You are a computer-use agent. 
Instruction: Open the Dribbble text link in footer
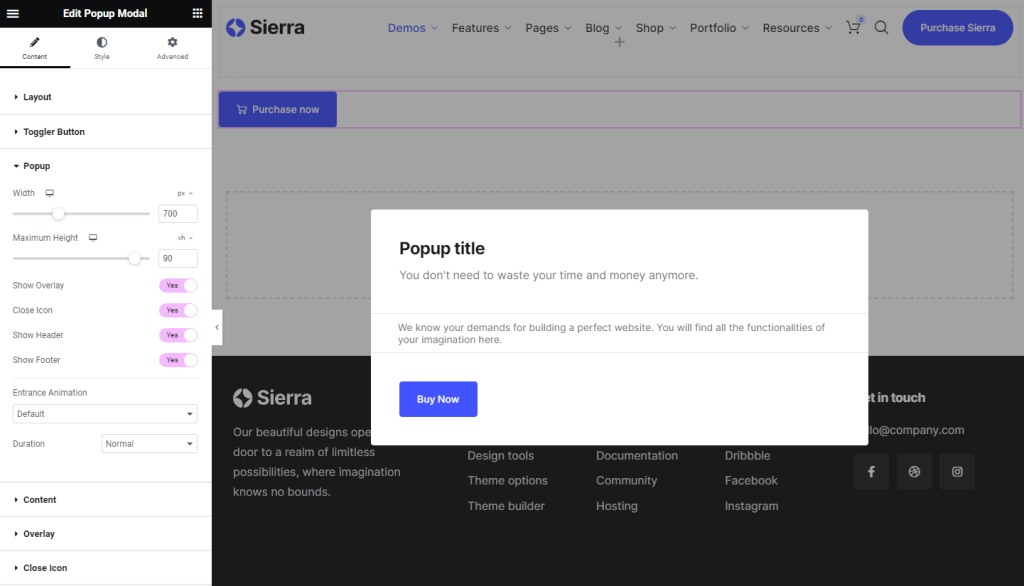(x=747, y=455)
